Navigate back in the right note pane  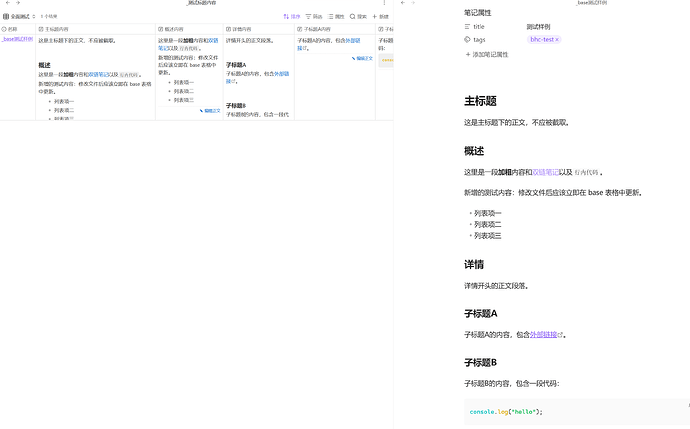403,3
